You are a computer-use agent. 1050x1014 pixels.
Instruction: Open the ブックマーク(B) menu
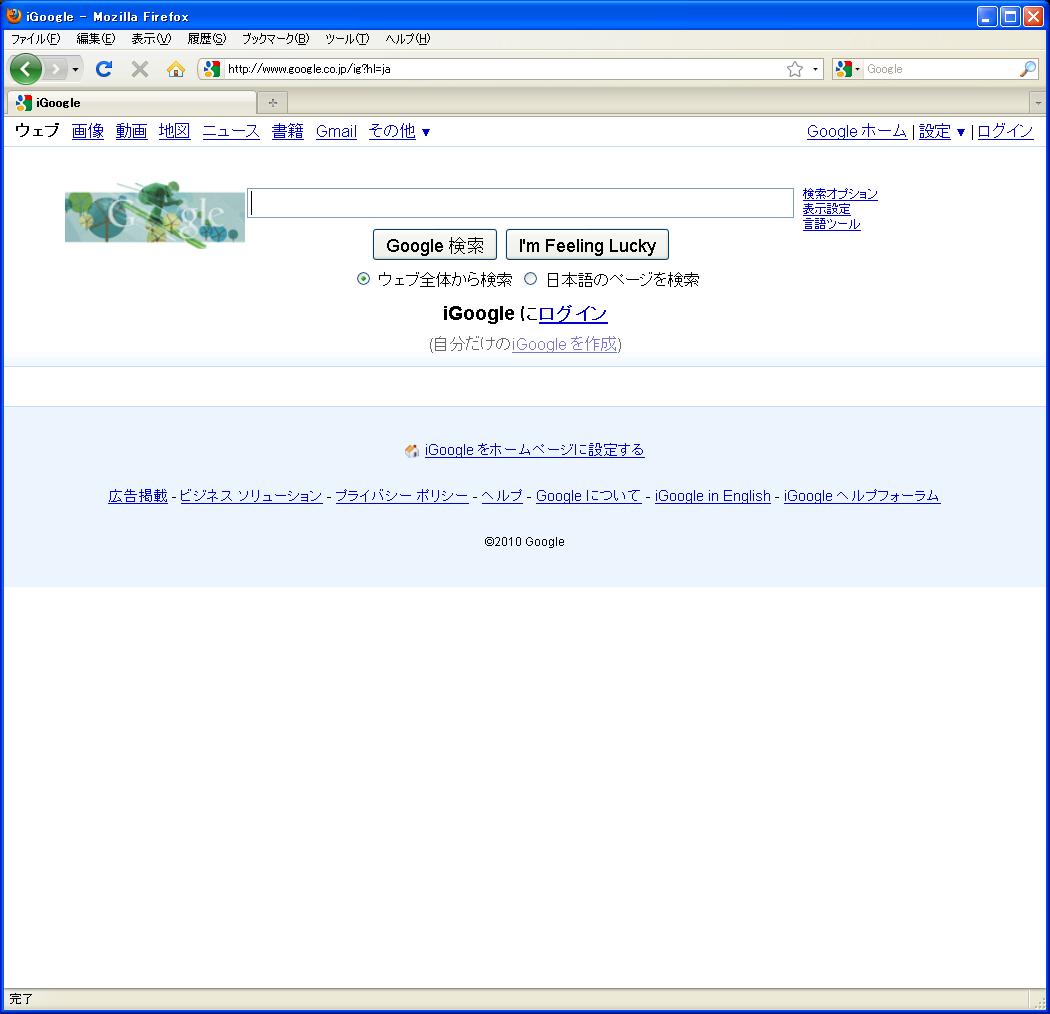pyautogui.click(x=276, y=39)
